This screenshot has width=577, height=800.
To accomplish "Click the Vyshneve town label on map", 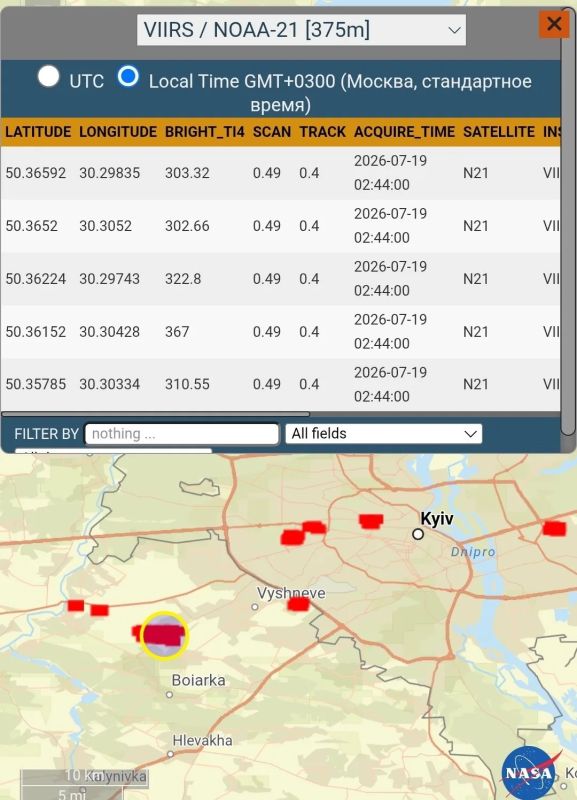I will [x=291, y=593].
